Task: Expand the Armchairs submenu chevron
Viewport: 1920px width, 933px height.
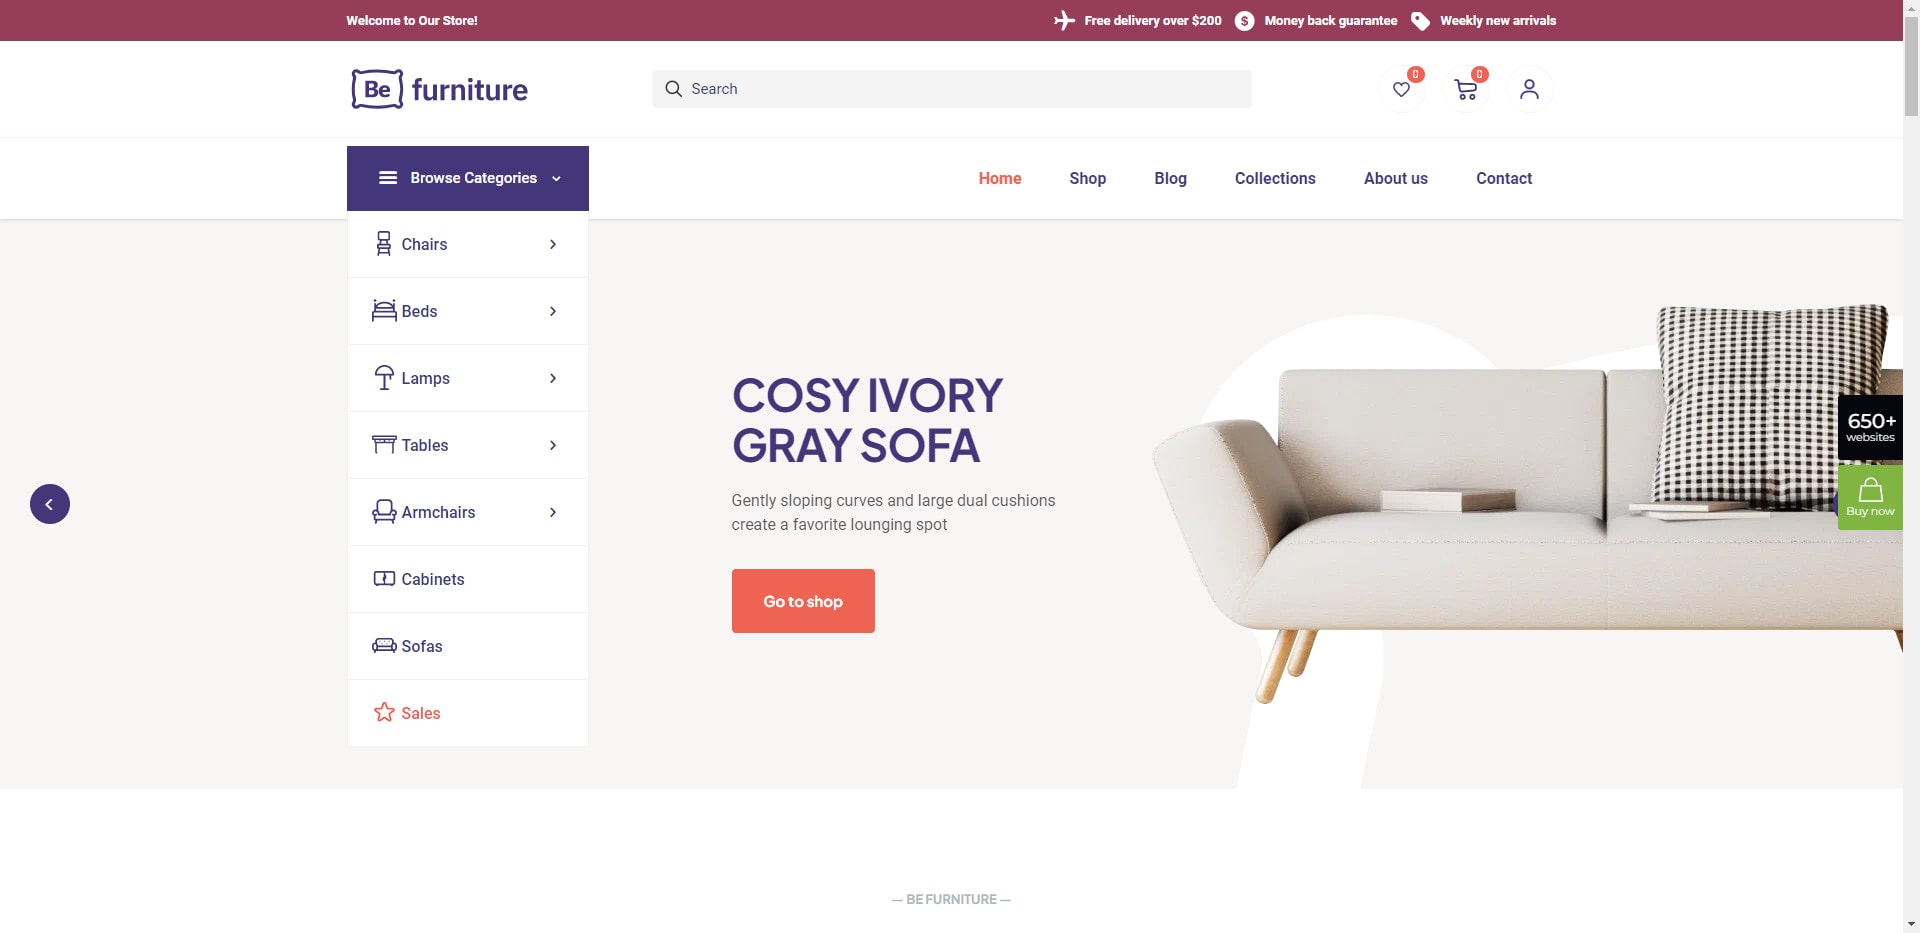Action: [x=553, y=512]
